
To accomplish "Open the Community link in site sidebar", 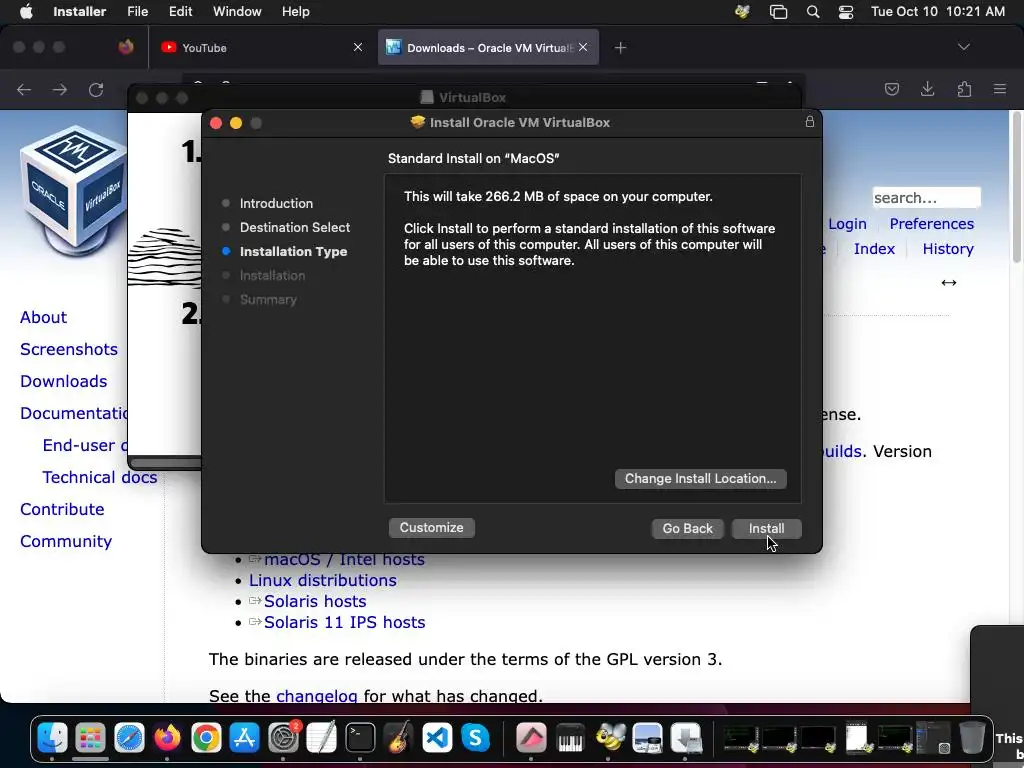I will 66,541.
